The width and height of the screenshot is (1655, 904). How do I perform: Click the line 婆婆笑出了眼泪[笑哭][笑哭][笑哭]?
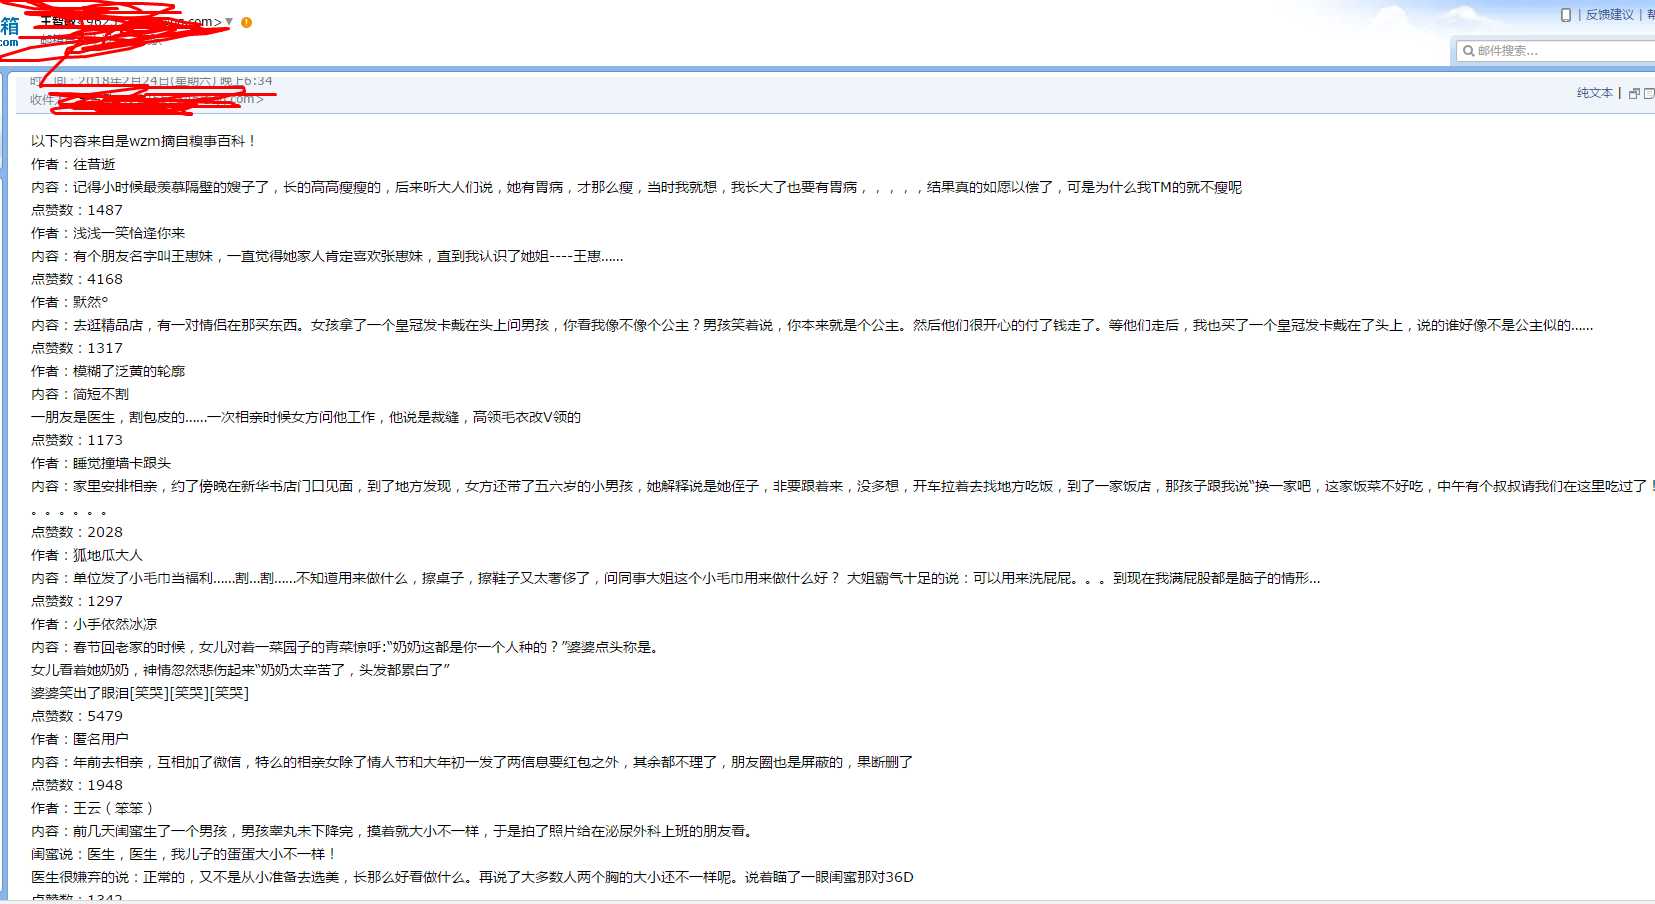(x=140, y=693)
